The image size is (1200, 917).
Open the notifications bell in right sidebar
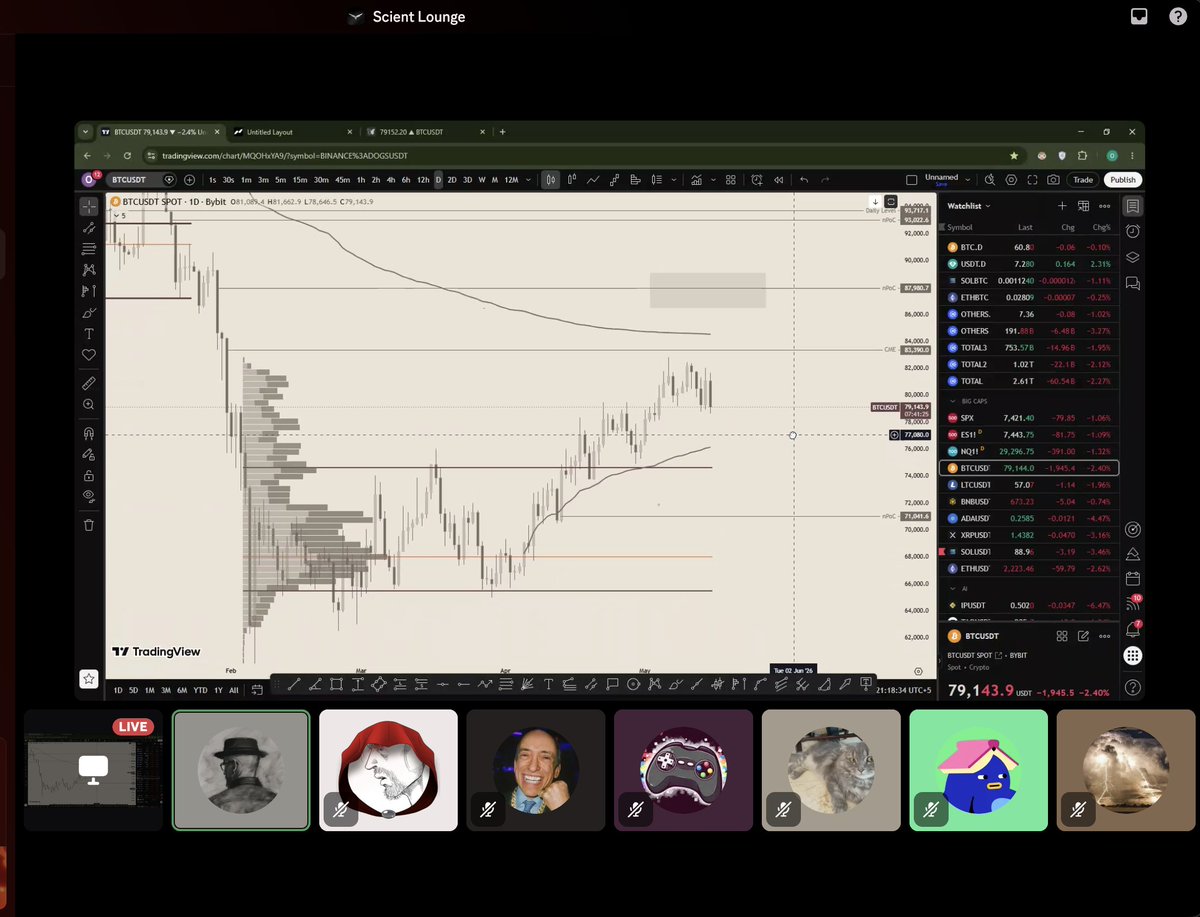click(1132, 630)
